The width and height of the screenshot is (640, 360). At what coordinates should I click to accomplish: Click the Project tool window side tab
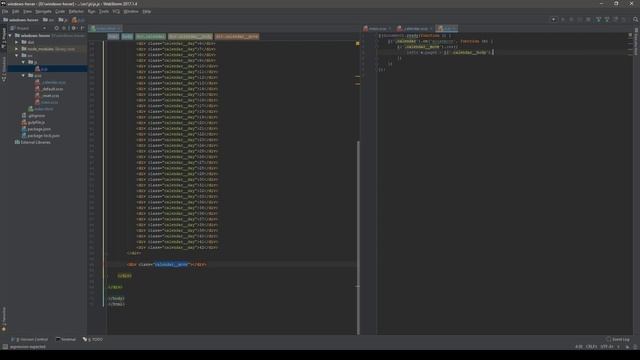coord(4,38)
